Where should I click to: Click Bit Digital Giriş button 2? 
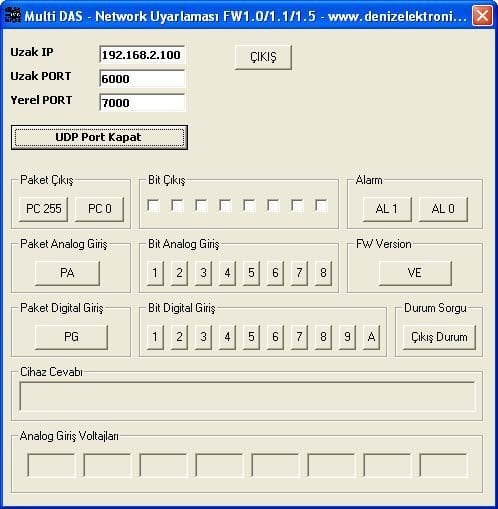pos(179,337)
